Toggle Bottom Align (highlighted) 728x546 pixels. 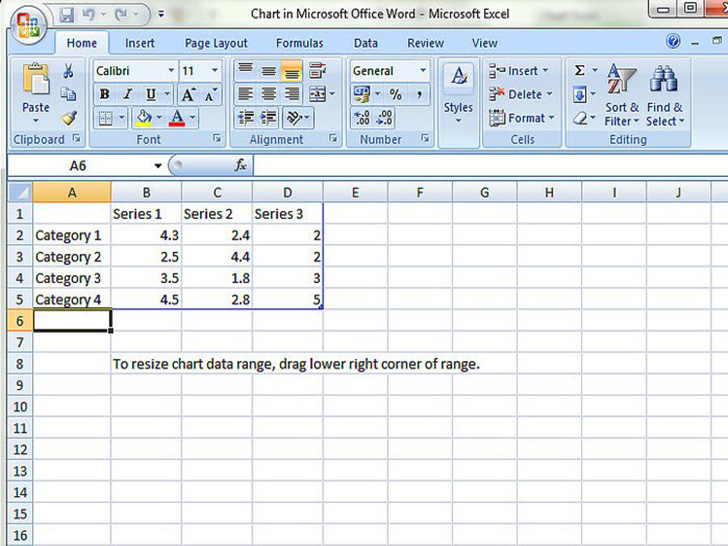292,71
